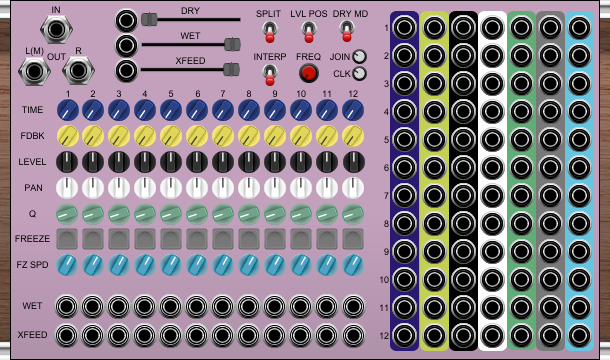Click the white PAN knob for tap 4
The height and width of the screenshot is (360, 610).
[x=145, y=188]
